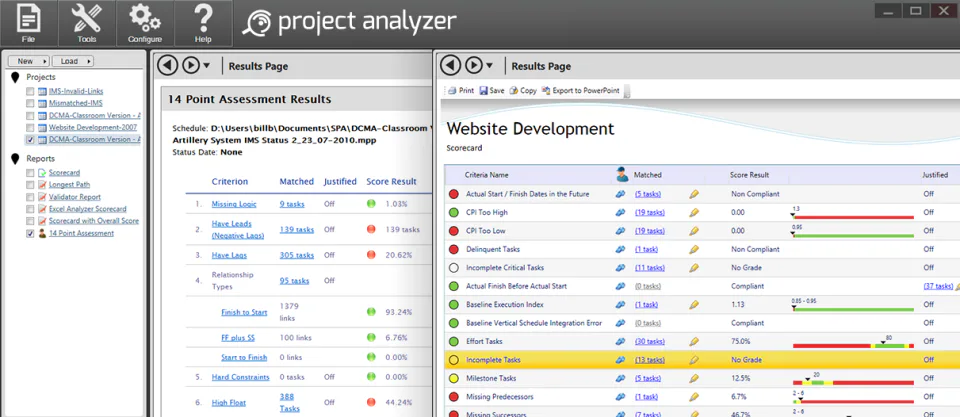Open history dropdown in Website Development pane

(x=489, y=66)
